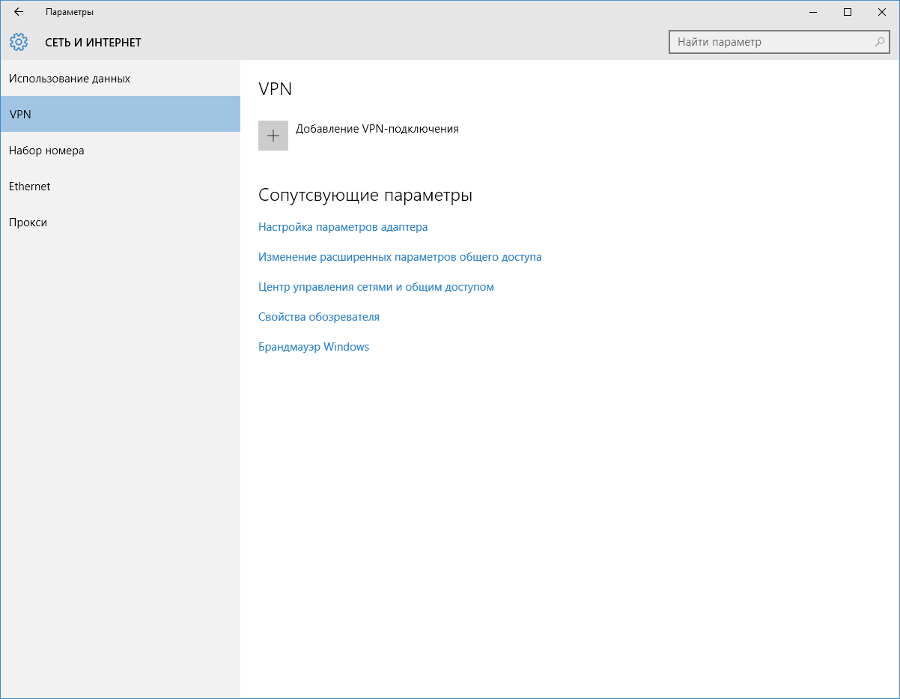The height and width of the screenshot is (699, 900).
Task: Open the Прокси settings section
Action: [120, 222]
